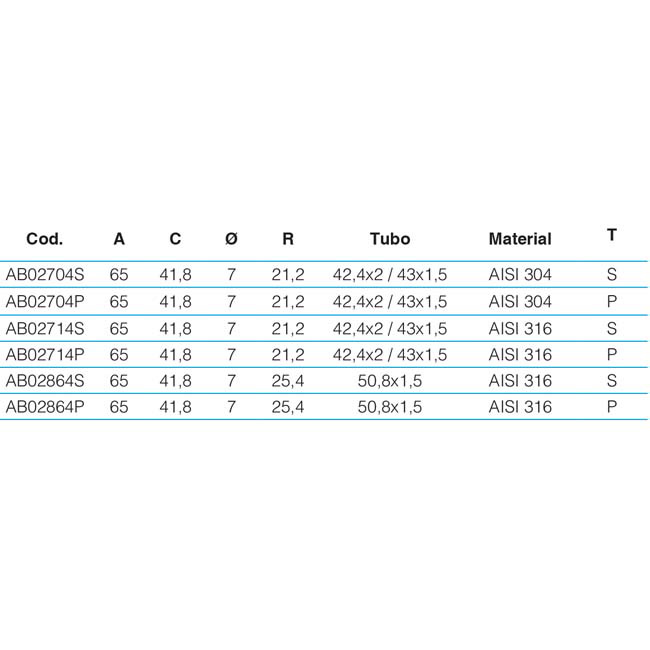Select product code AB02704P

[45, 301]
